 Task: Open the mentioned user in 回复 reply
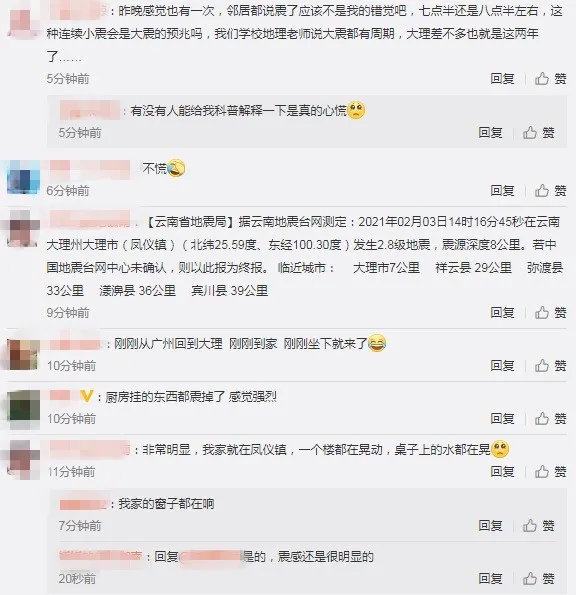click(210, 557)
